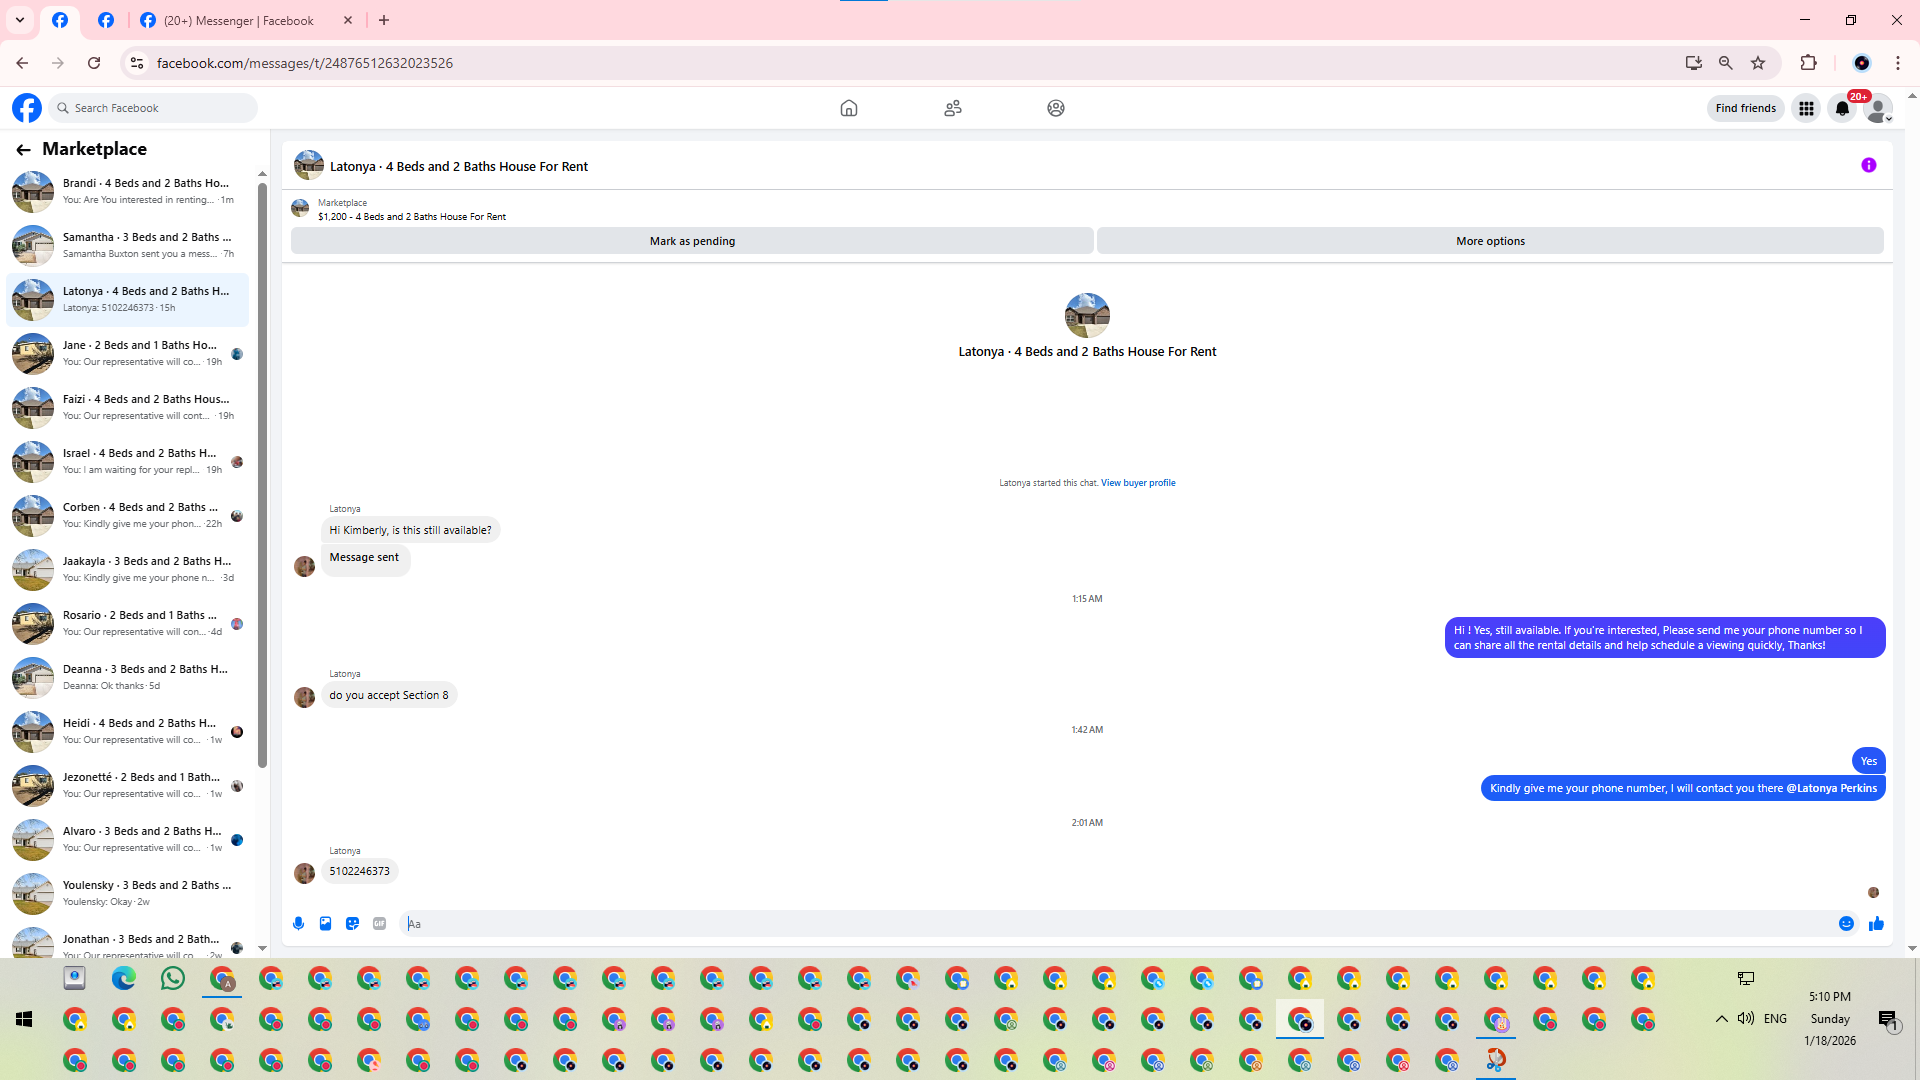This screenshot has height=1080, width=1920.
Task: Attach a photo using the image icon
Action: [325, 924]
